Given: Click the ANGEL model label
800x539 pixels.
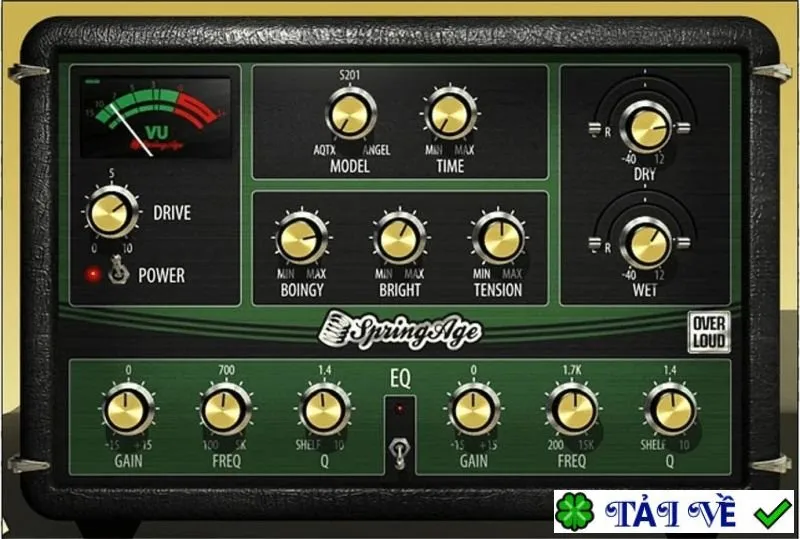Looking at the screenshot, I should point(377,151).
